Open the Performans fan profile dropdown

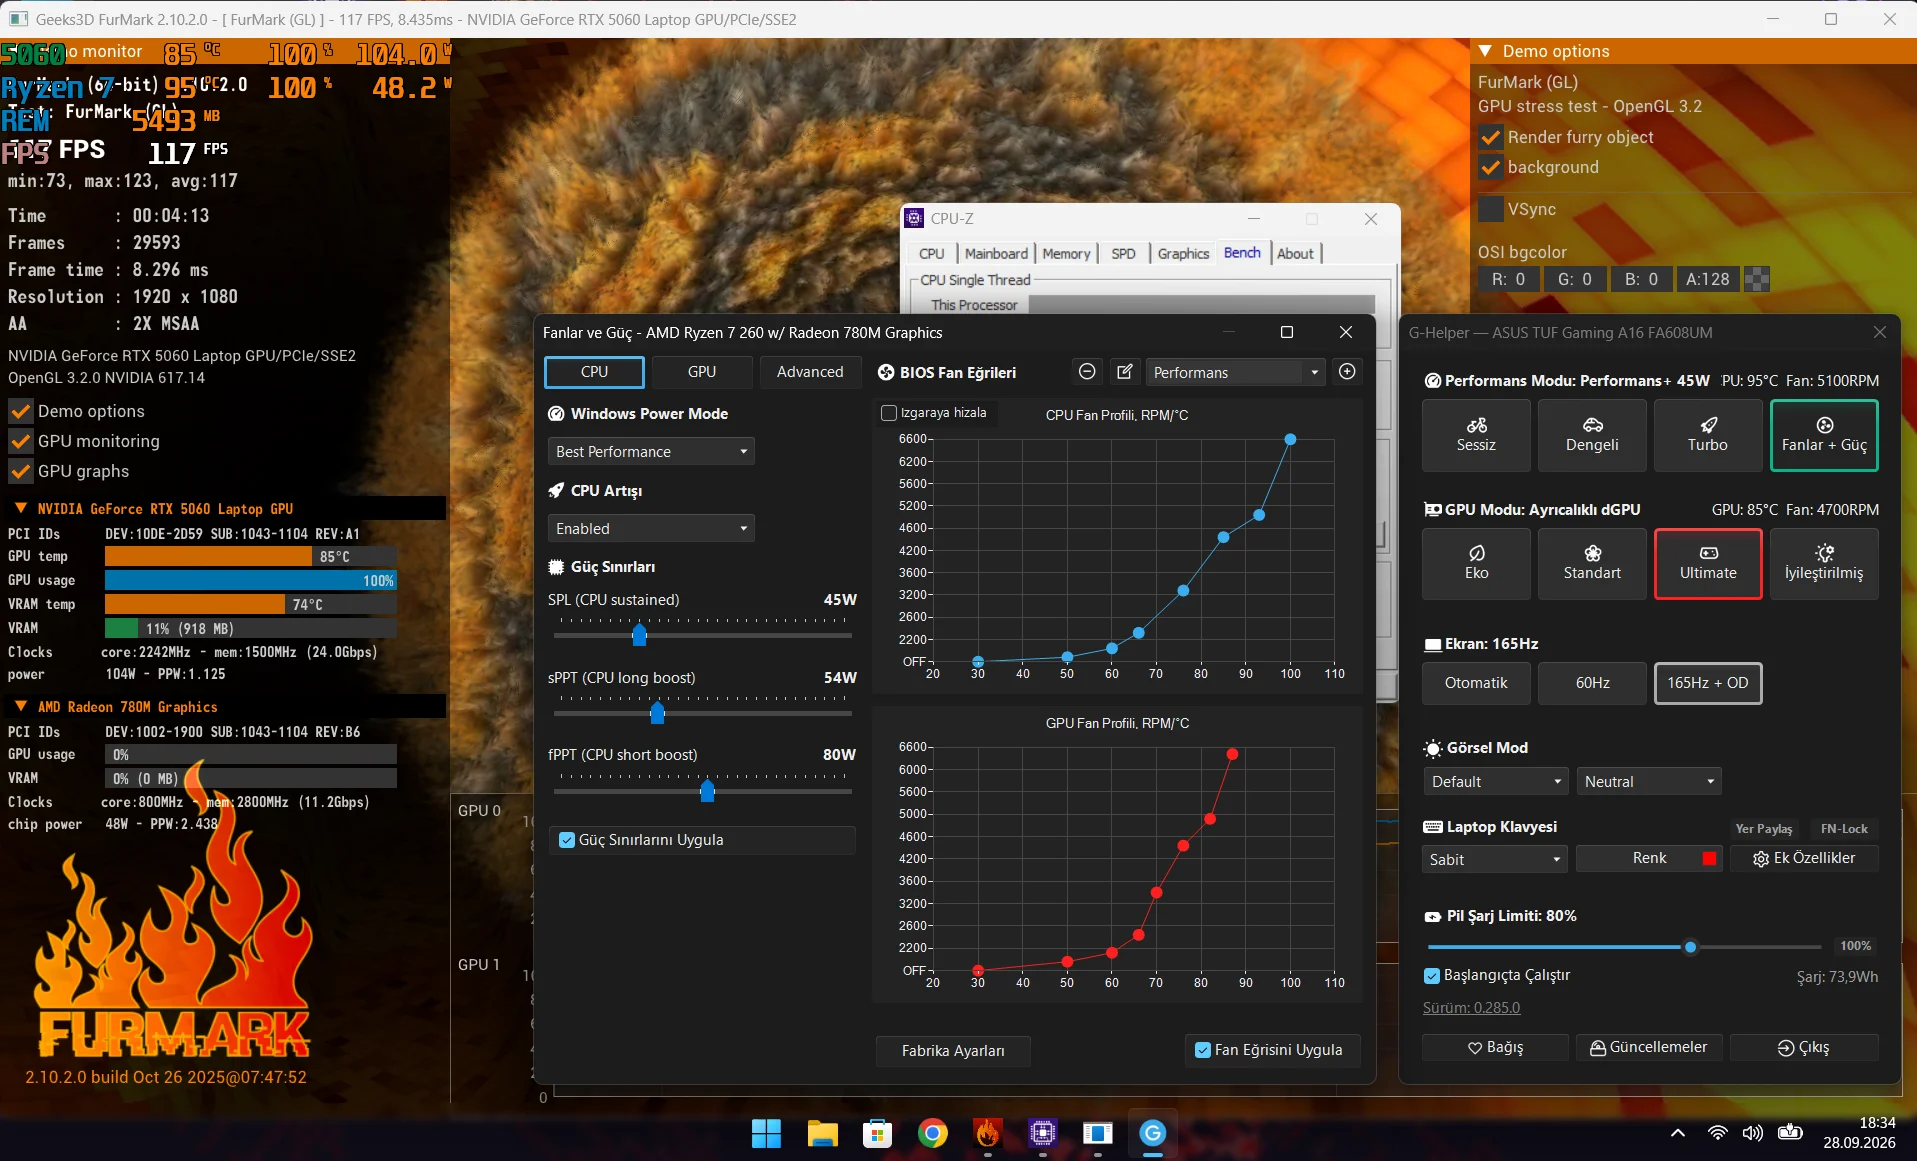[1235, 372]
